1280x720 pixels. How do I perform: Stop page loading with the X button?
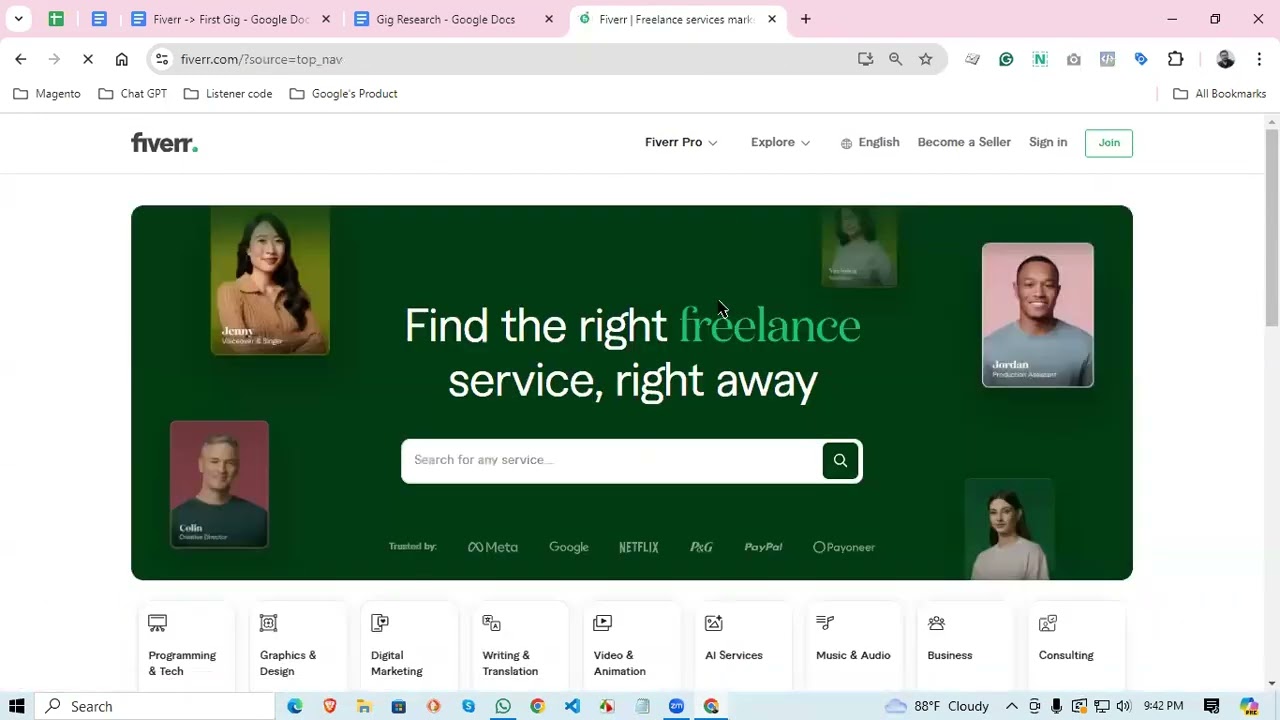tap(88, 59)
